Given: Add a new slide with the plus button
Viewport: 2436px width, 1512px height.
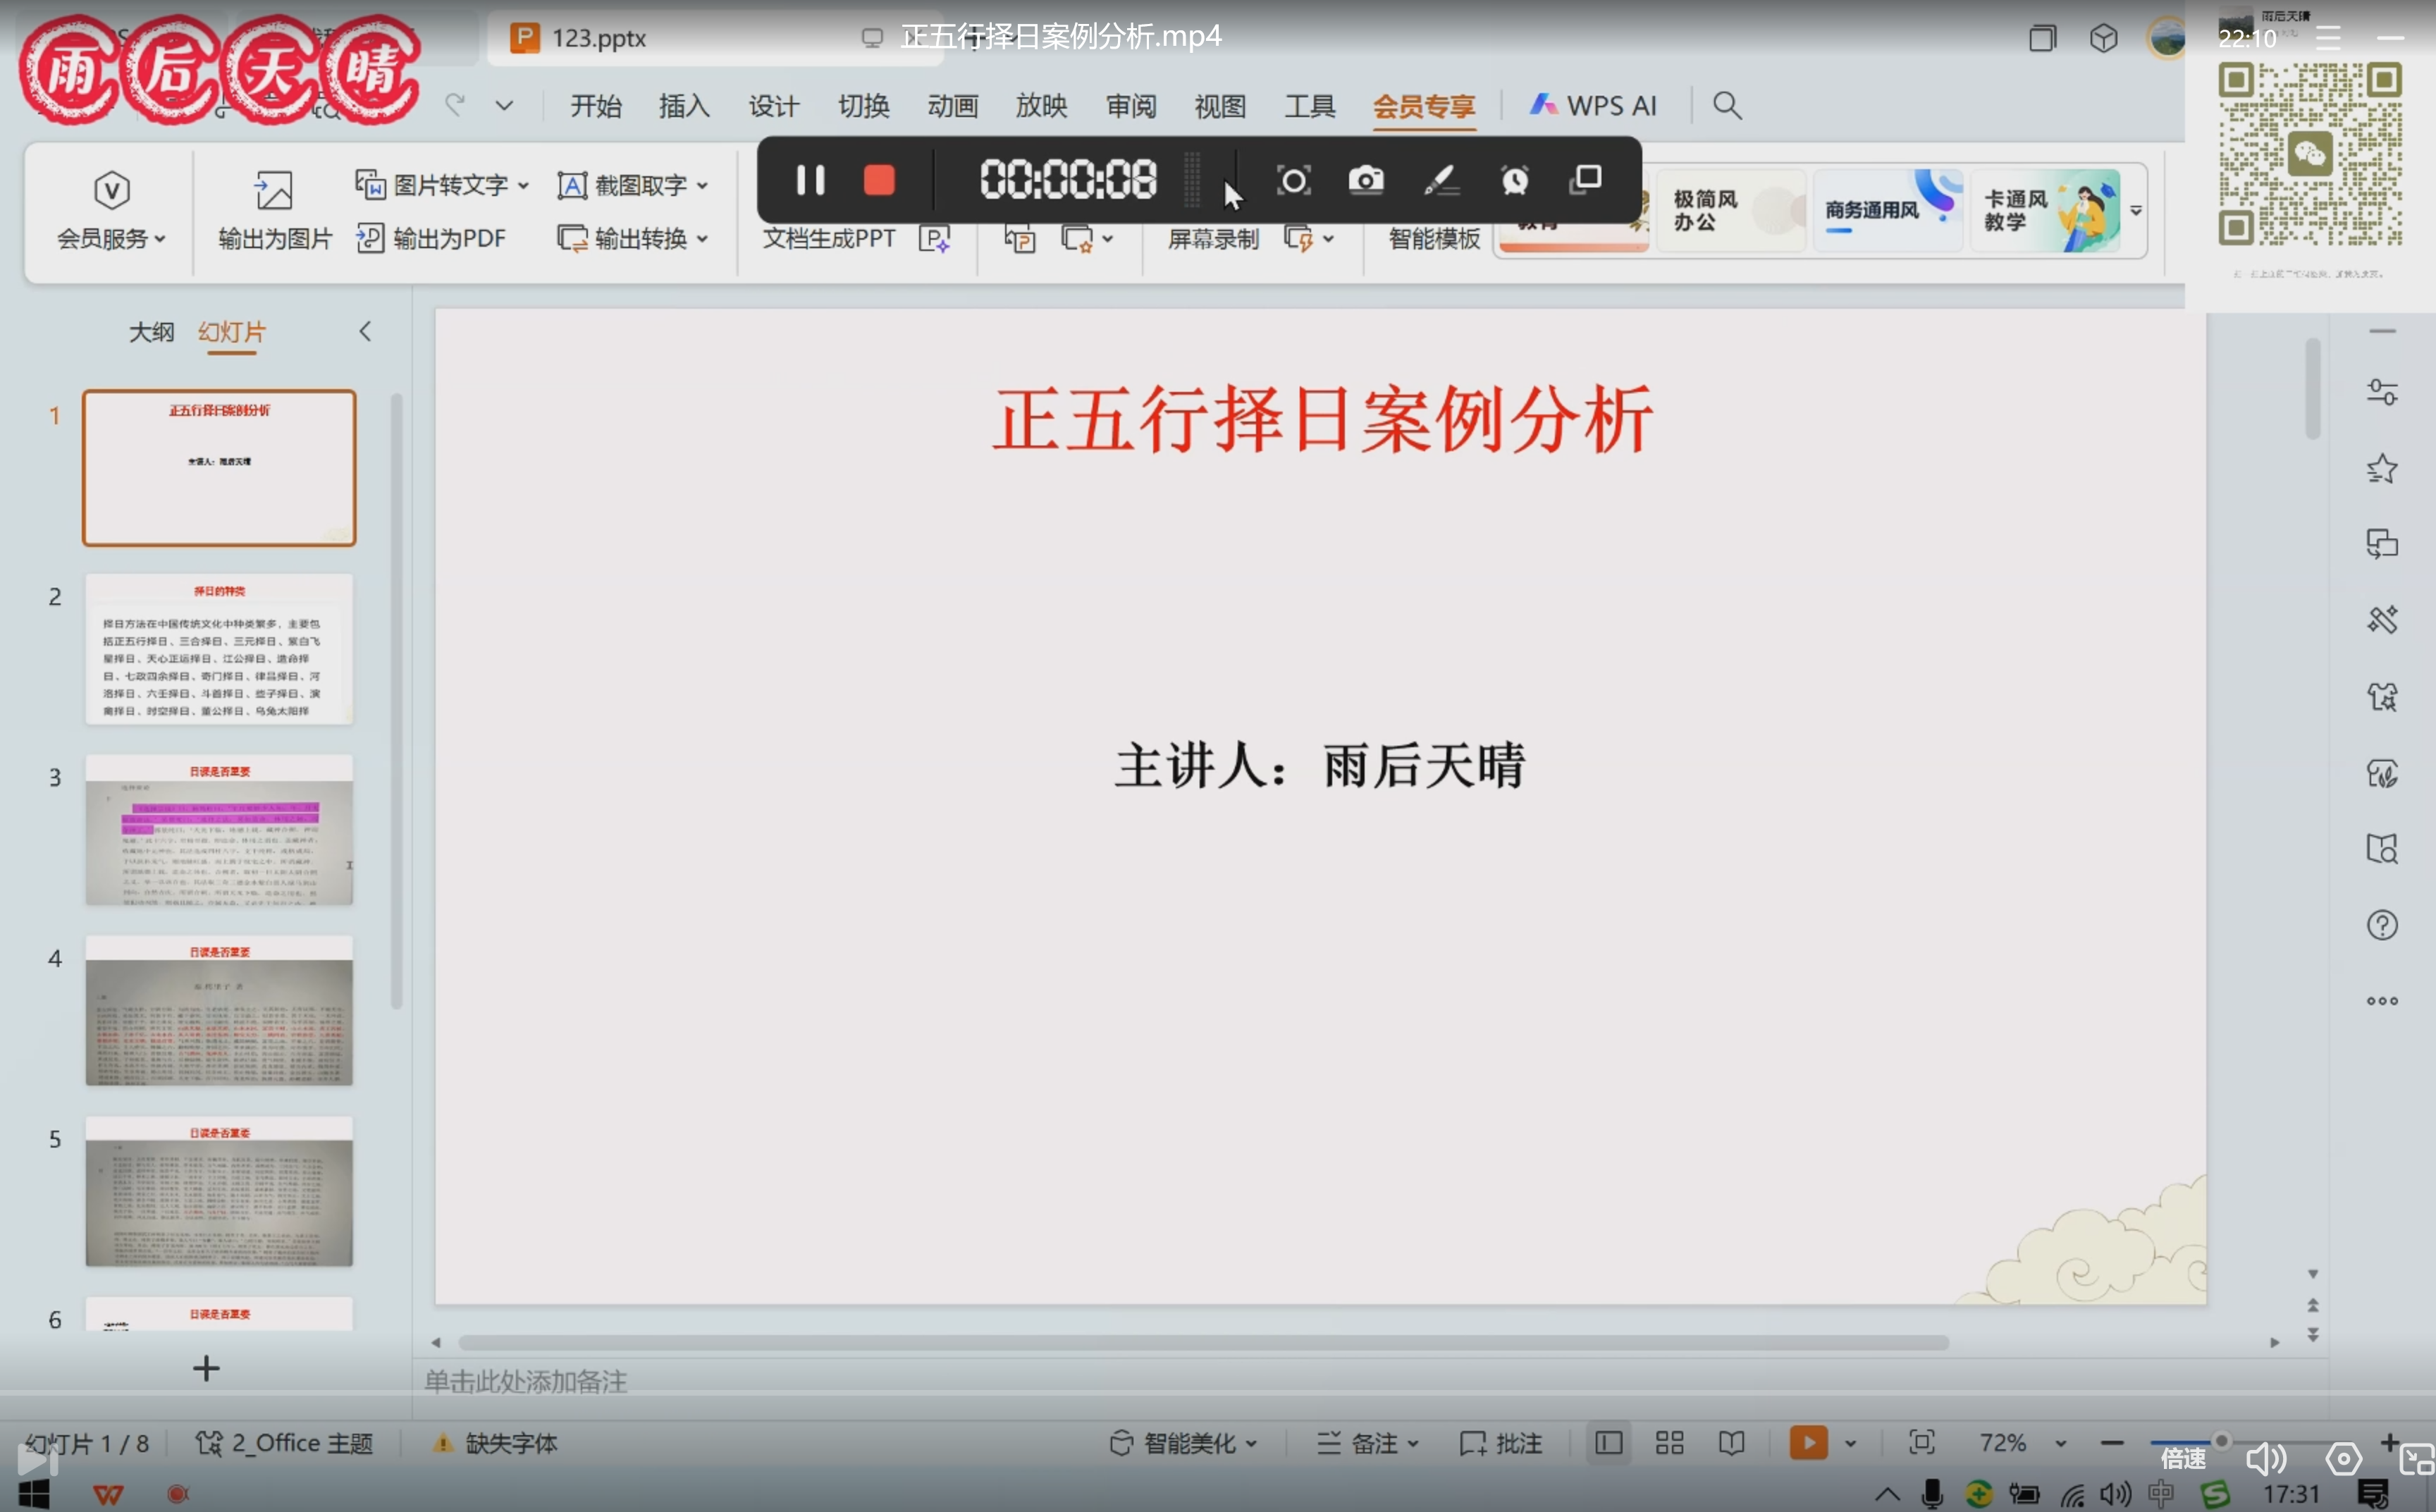Looking at the screenshot, I should pos(206,1368).
